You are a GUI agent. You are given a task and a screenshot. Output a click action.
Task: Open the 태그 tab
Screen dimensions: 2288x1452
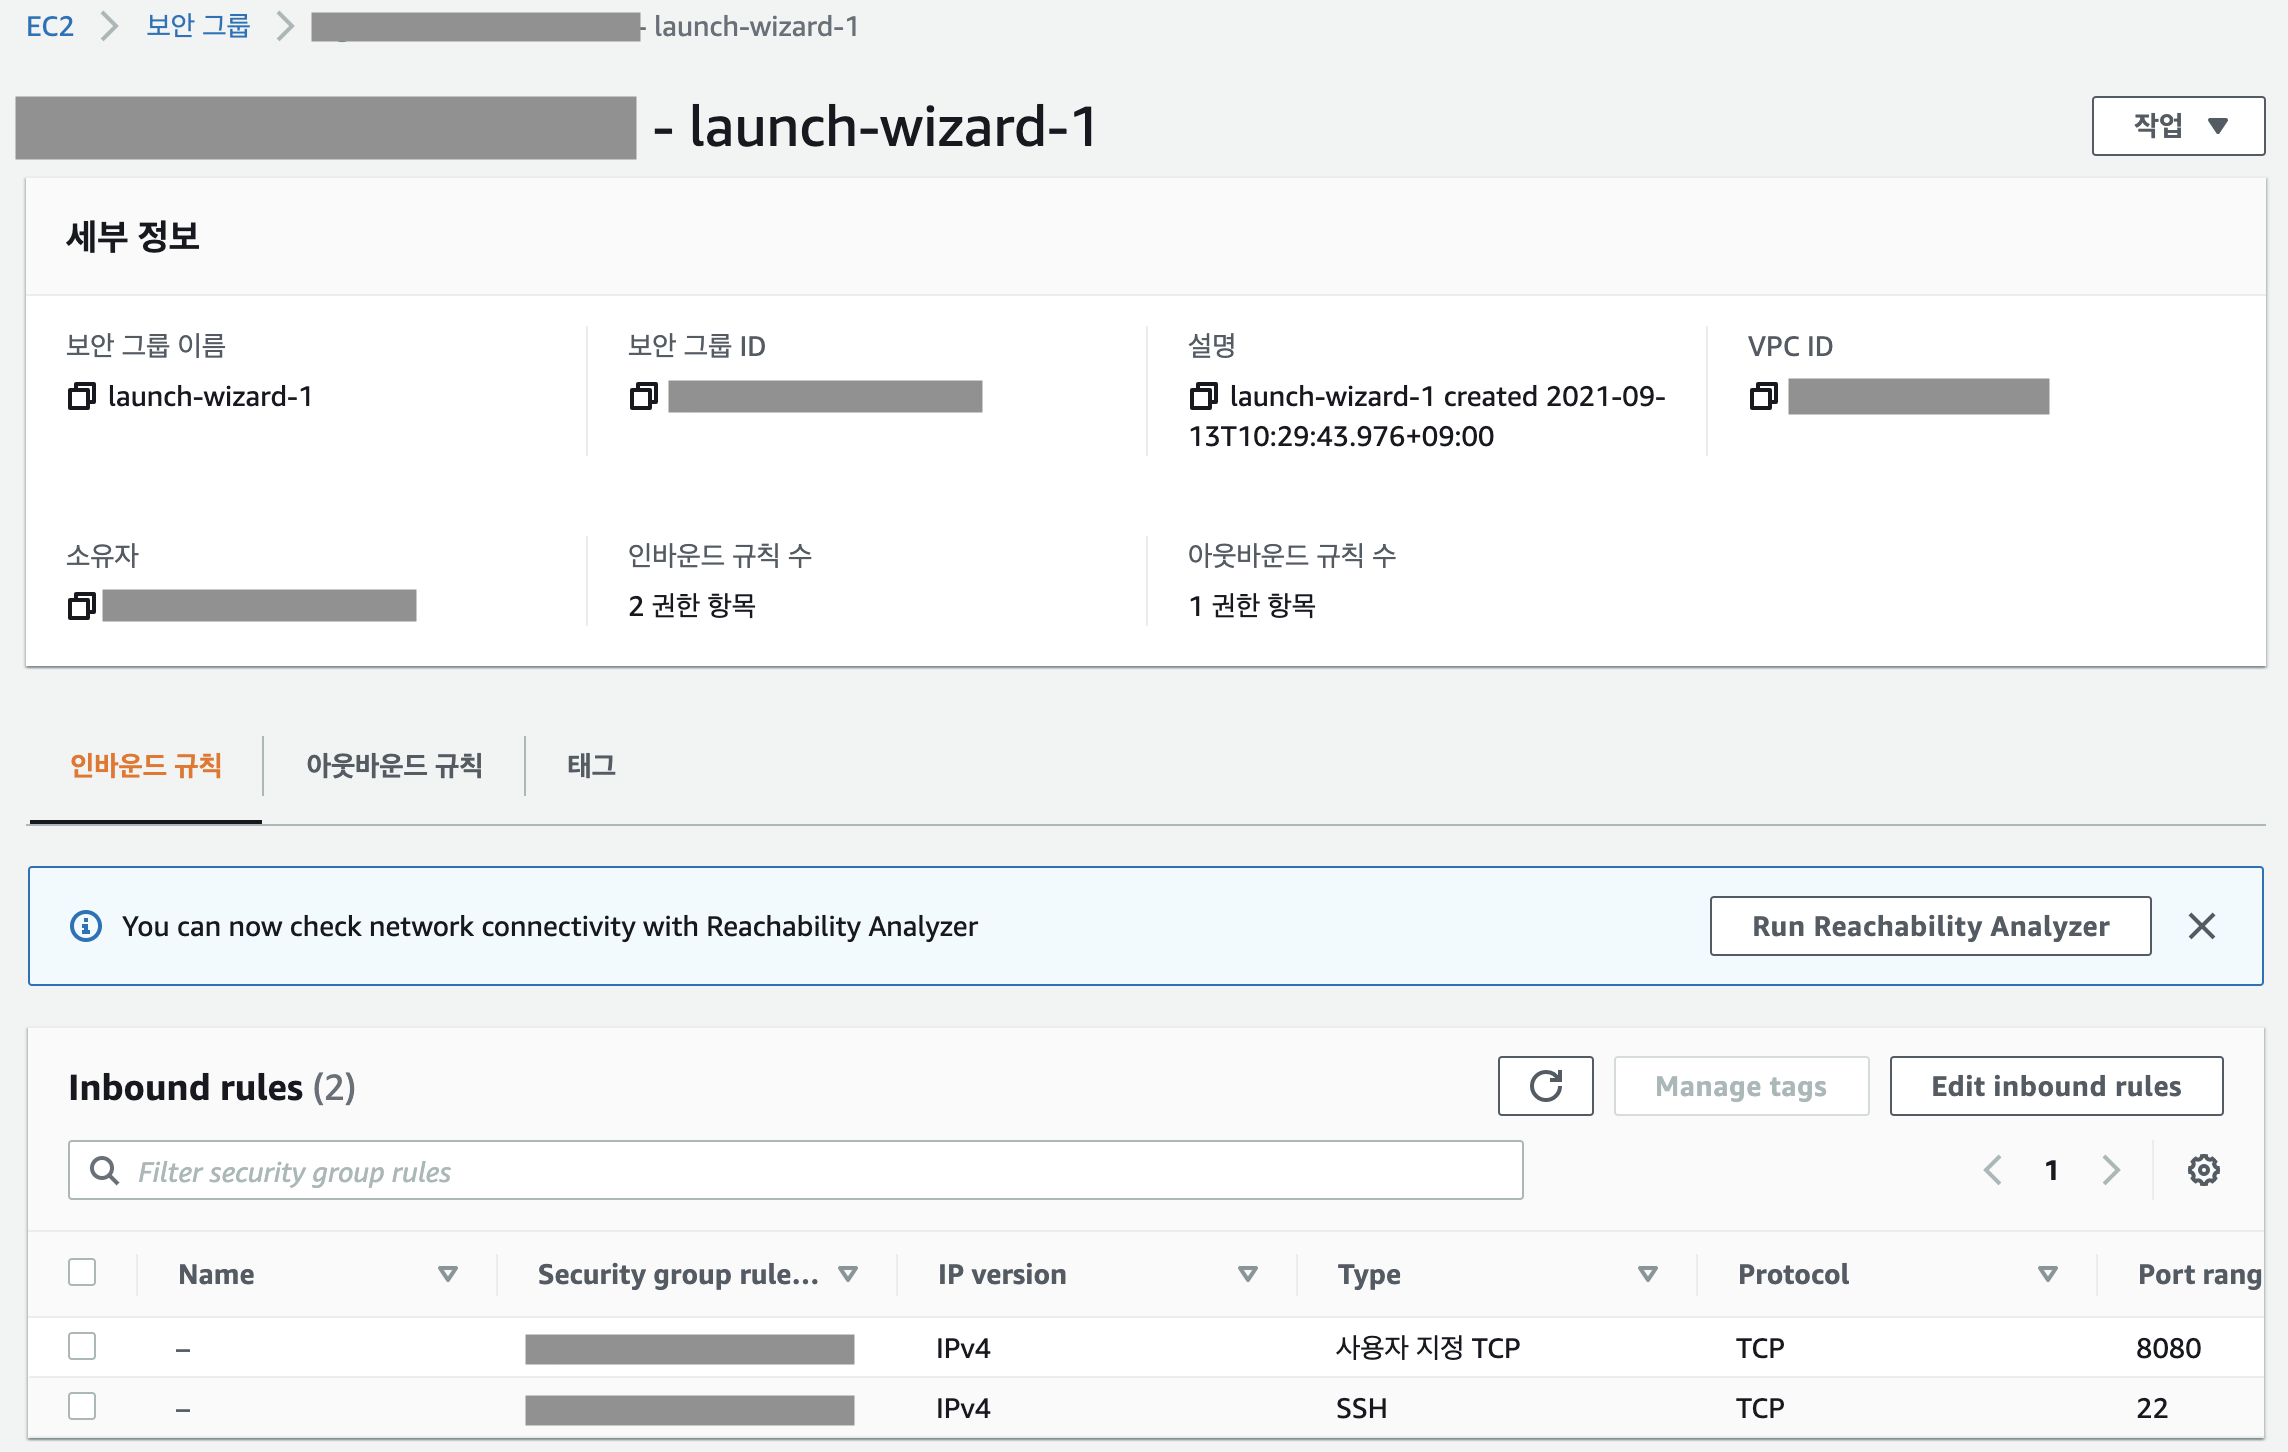click(x=591, y=766)
